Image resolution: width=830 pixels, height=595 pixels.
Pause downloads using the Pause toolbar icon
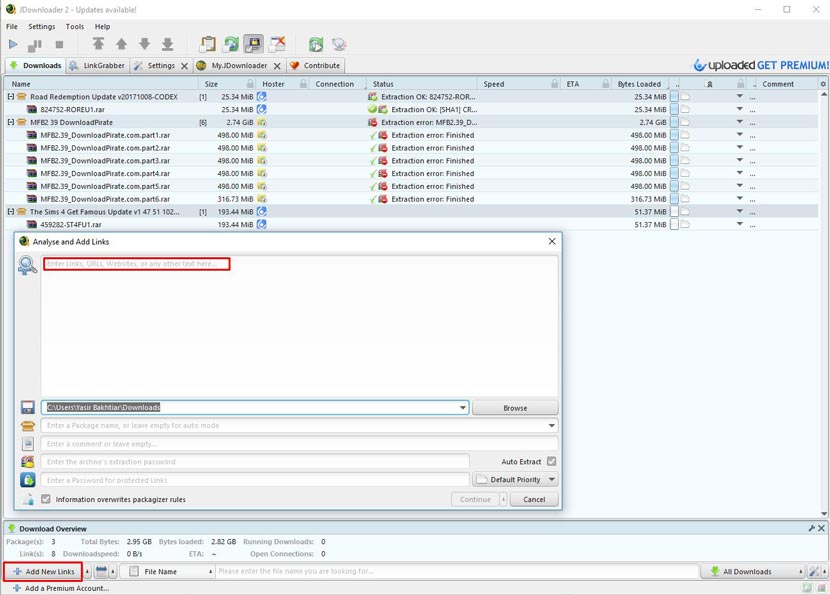[34, 44]
